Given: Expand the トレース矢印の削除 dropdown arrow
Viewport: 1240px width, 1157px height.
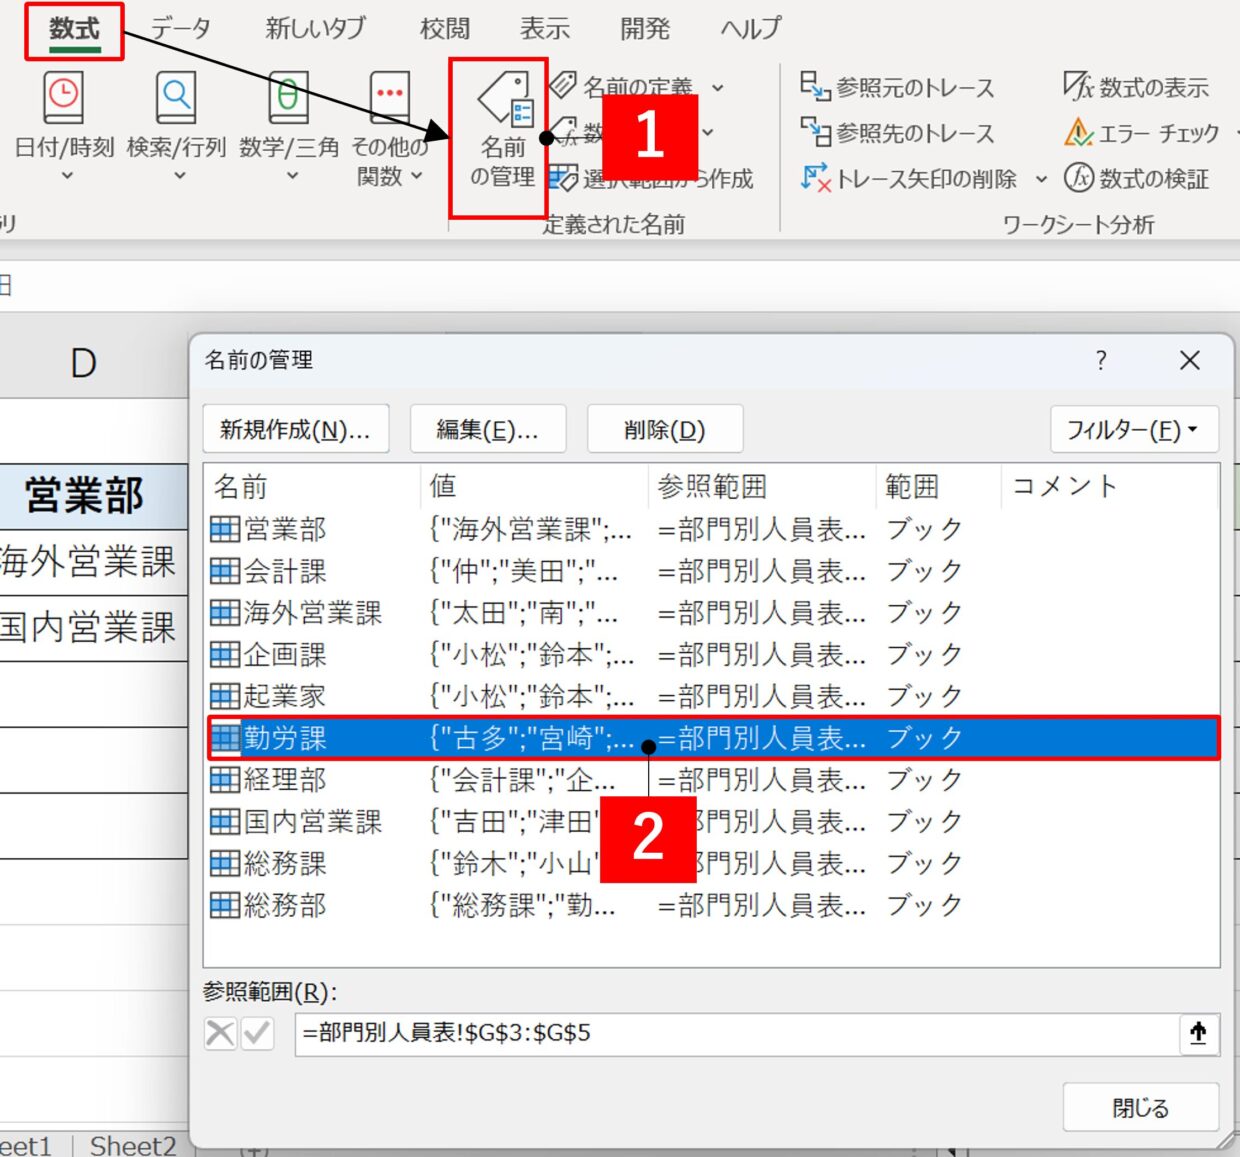Looking at the screenshot, I should [1041, 179].
